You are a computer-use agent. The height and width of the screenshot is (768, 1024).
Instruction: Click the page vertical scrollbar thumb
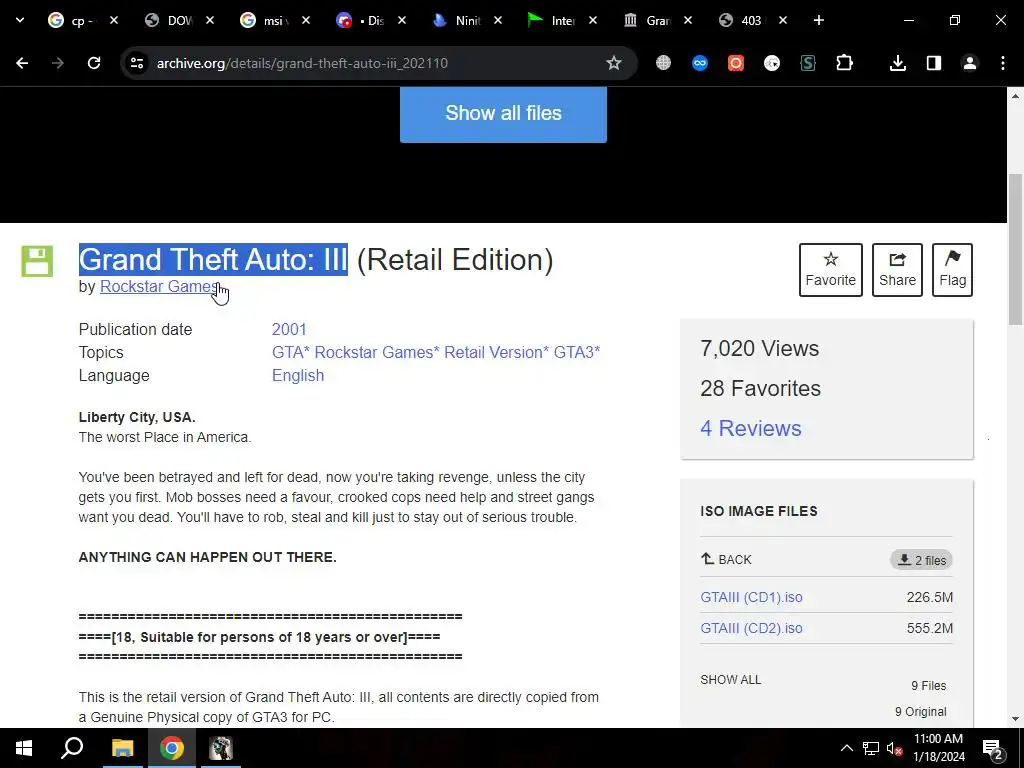click(1015, 249)
